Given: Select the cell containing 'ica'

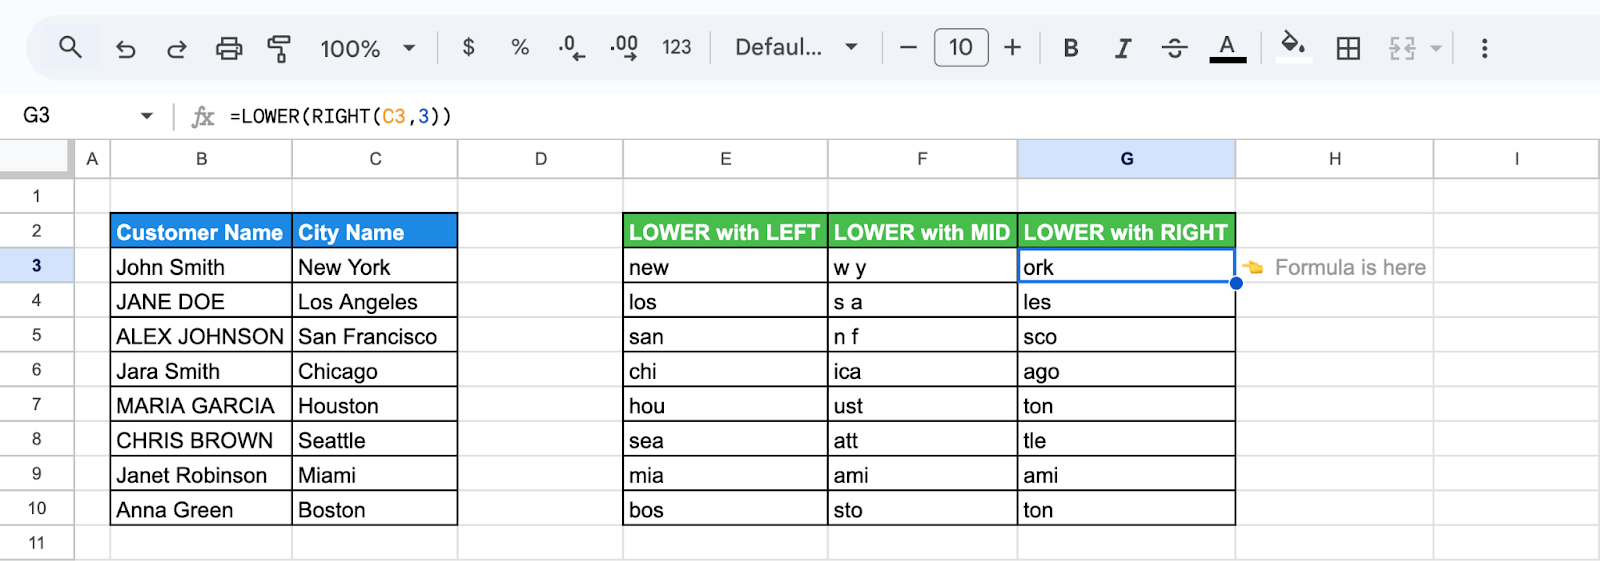Looking at the screenshot, I should pyautogui.click(x=923, y=370).
